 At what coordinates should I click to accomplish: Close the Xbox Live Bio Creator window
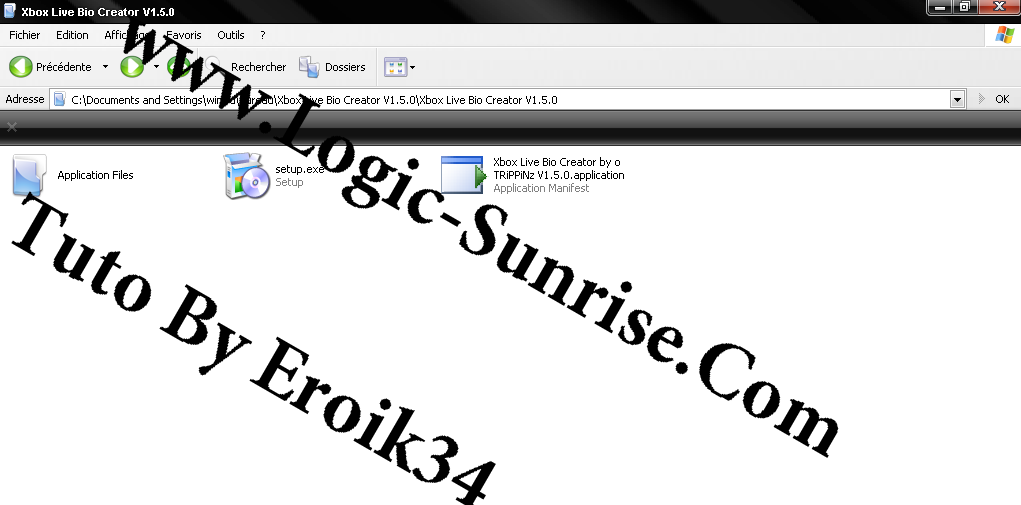click(999, 7)
